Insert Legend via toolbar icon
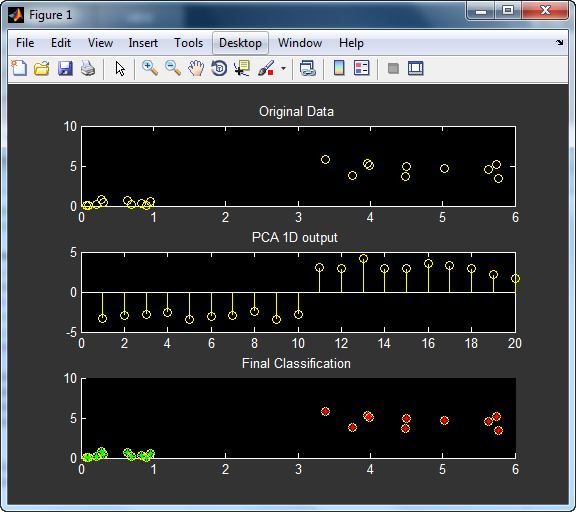Image resolution: width=576 pixels, height=512 pixels. tap(361, 68)
